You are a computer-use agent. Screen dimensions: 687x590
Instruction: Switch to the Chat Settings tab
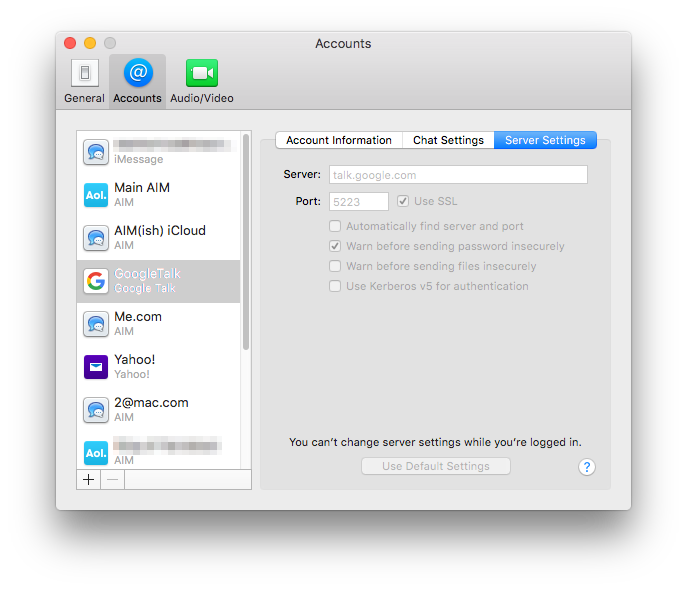click(x=448, y=140)
